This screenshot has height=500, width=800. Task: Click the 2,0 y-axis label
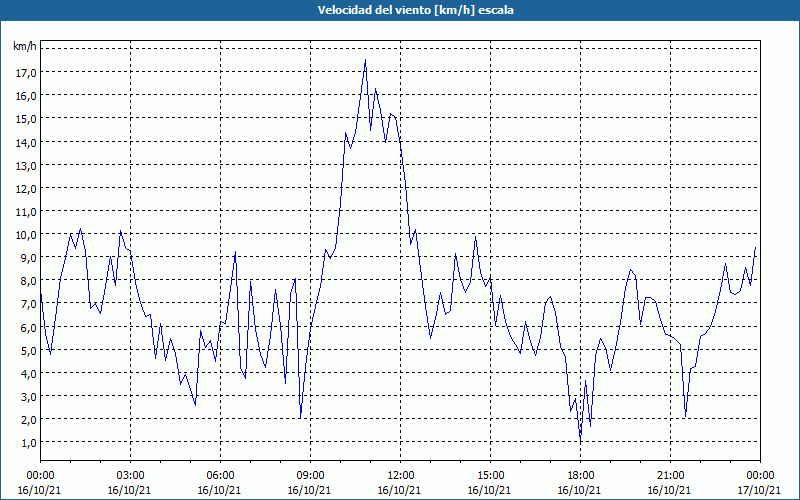(x=28, y=419)
